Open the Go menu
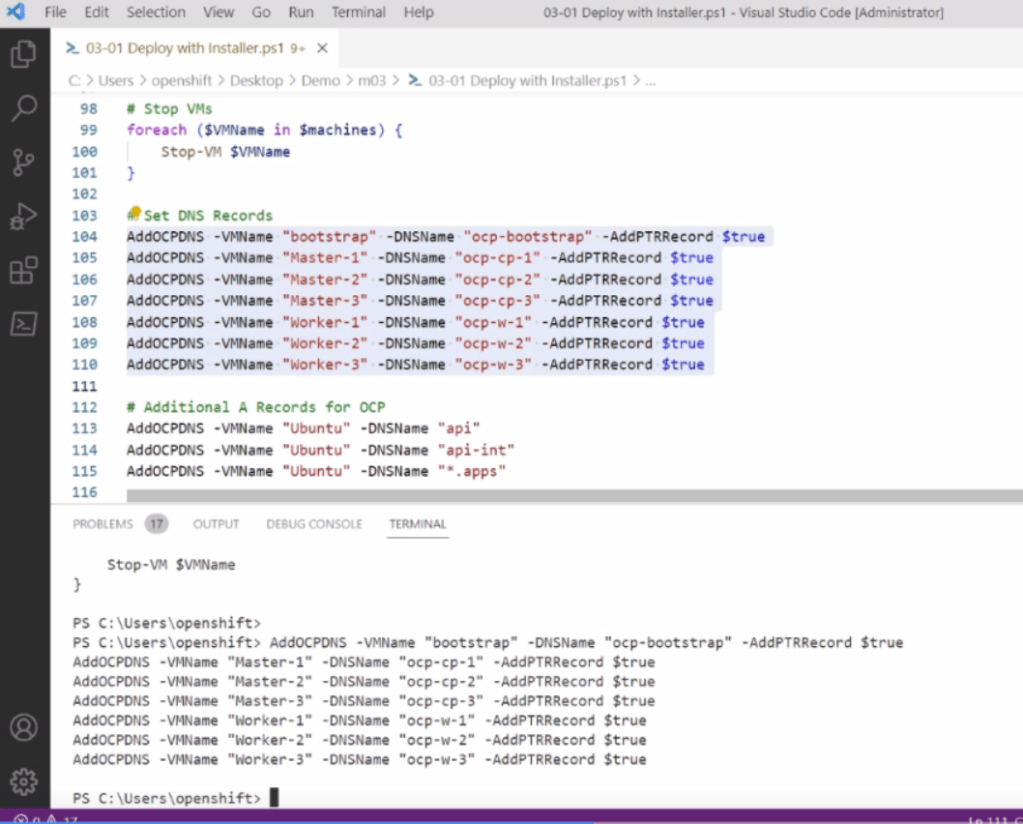This screenshot has height=824, width=1023. tap(261, 12)
